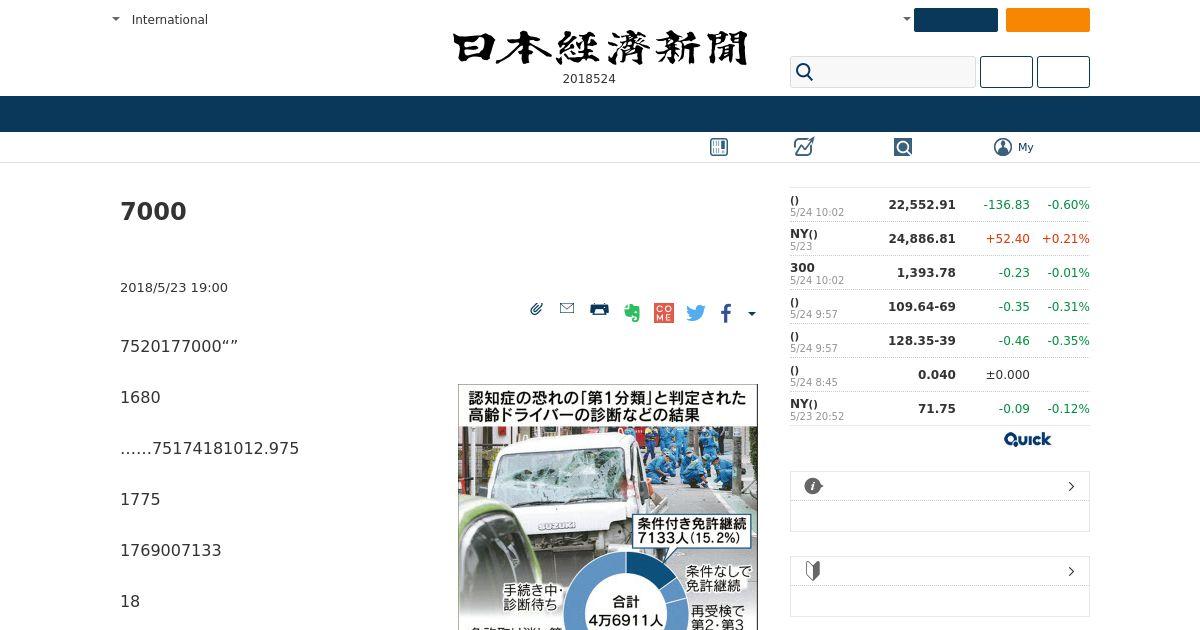Click the search magnifier icon

click(805, 72)
